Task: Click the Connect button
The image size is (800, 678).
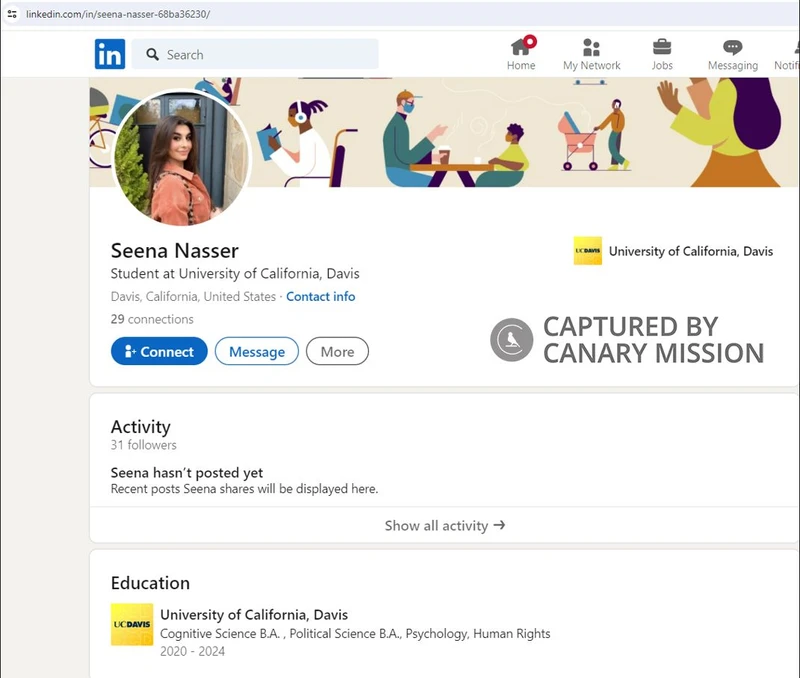Action: pos(159,351)
